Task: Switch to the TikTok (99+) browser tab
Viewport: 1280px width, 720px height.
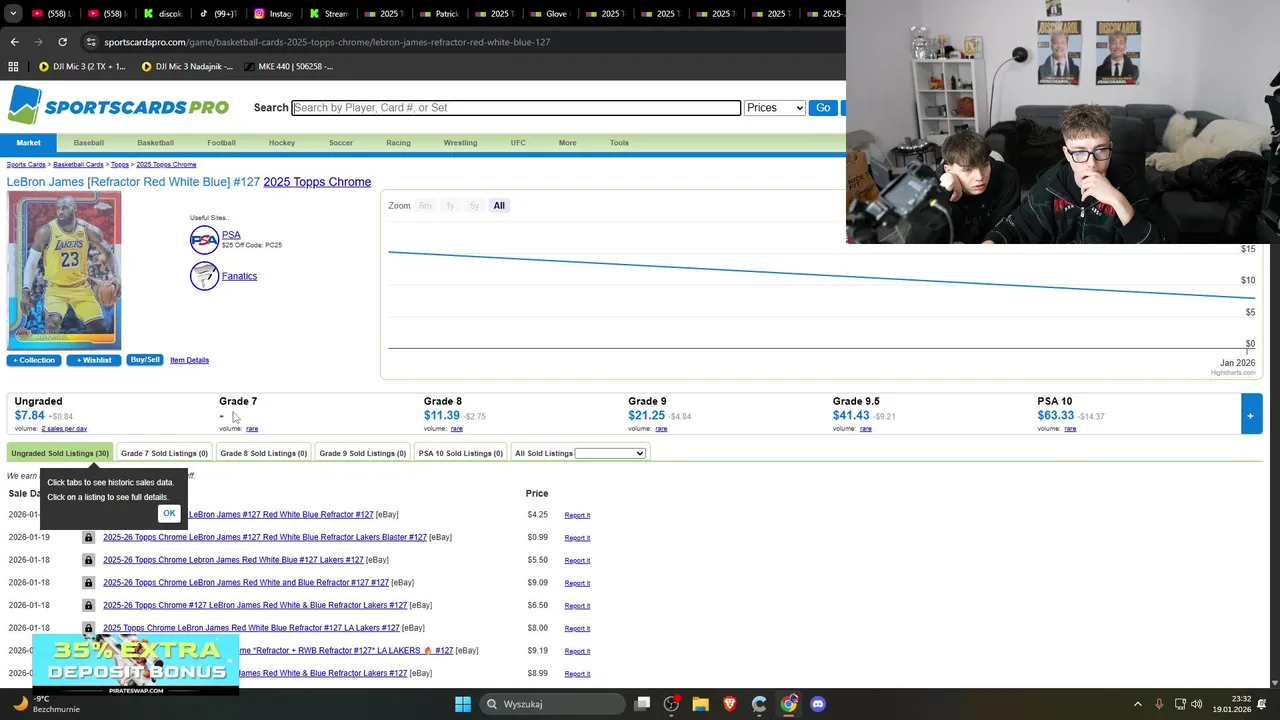Action: tap(217, 14)
